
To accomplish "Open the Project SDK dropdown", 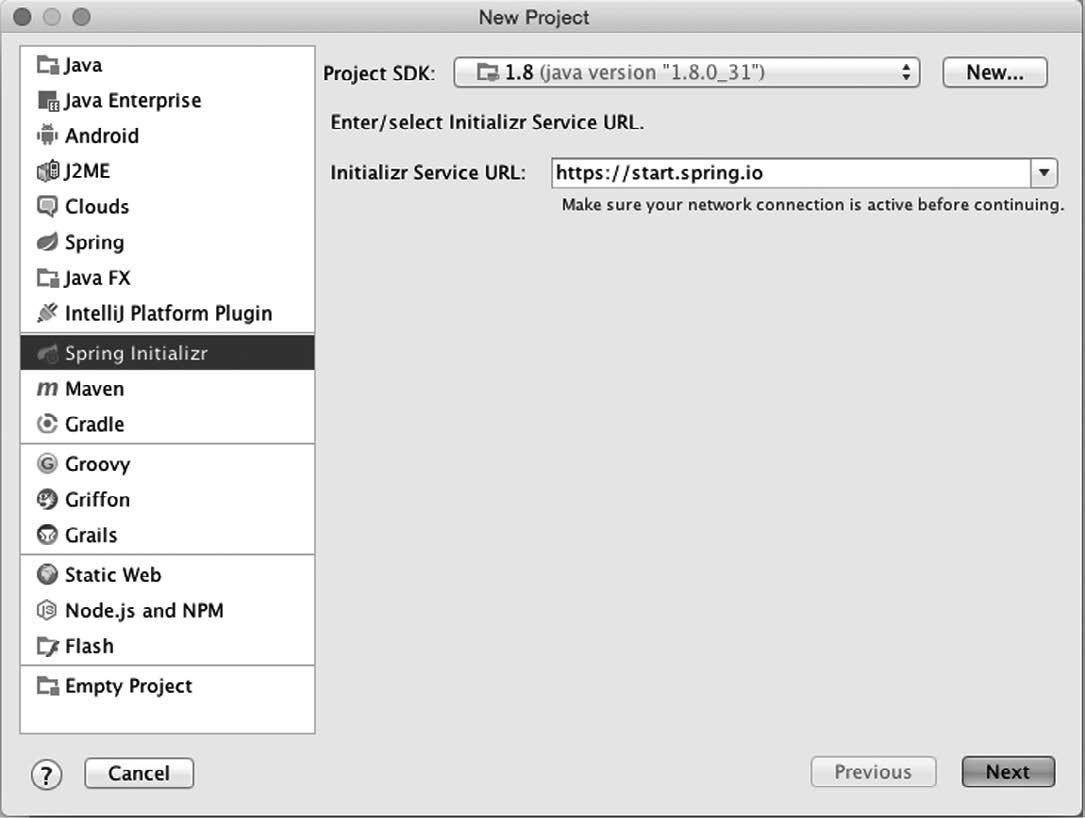I will (x=686, y=73).
